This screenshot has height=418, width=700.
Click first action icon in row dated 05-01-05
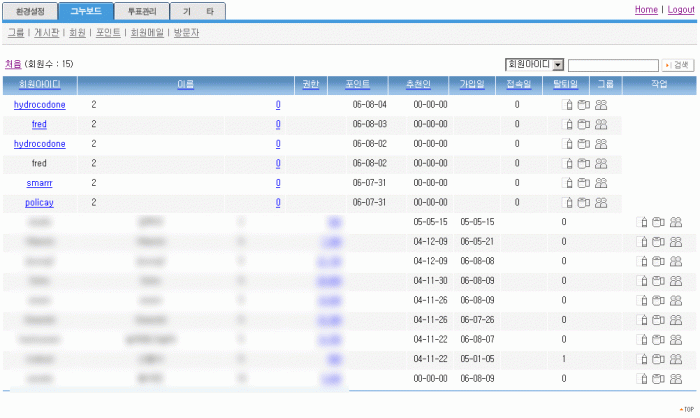pyautogui.click(x=642, y=359)
